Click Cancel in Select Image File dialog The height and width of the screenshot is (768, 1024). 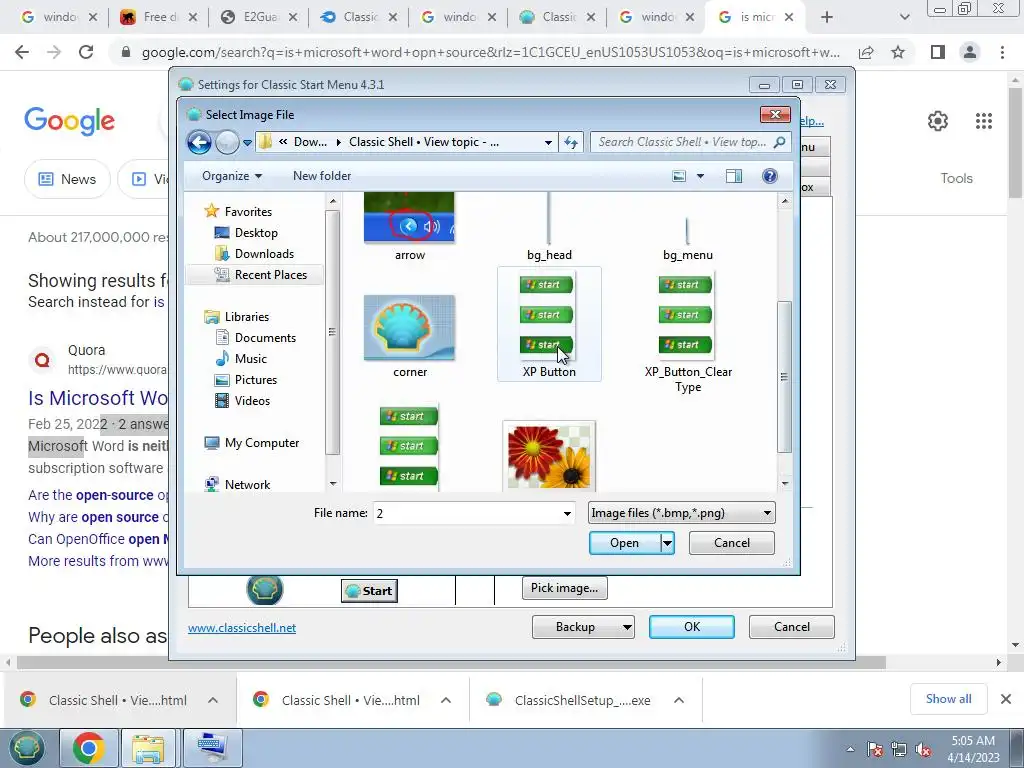(x=731, y=543)
